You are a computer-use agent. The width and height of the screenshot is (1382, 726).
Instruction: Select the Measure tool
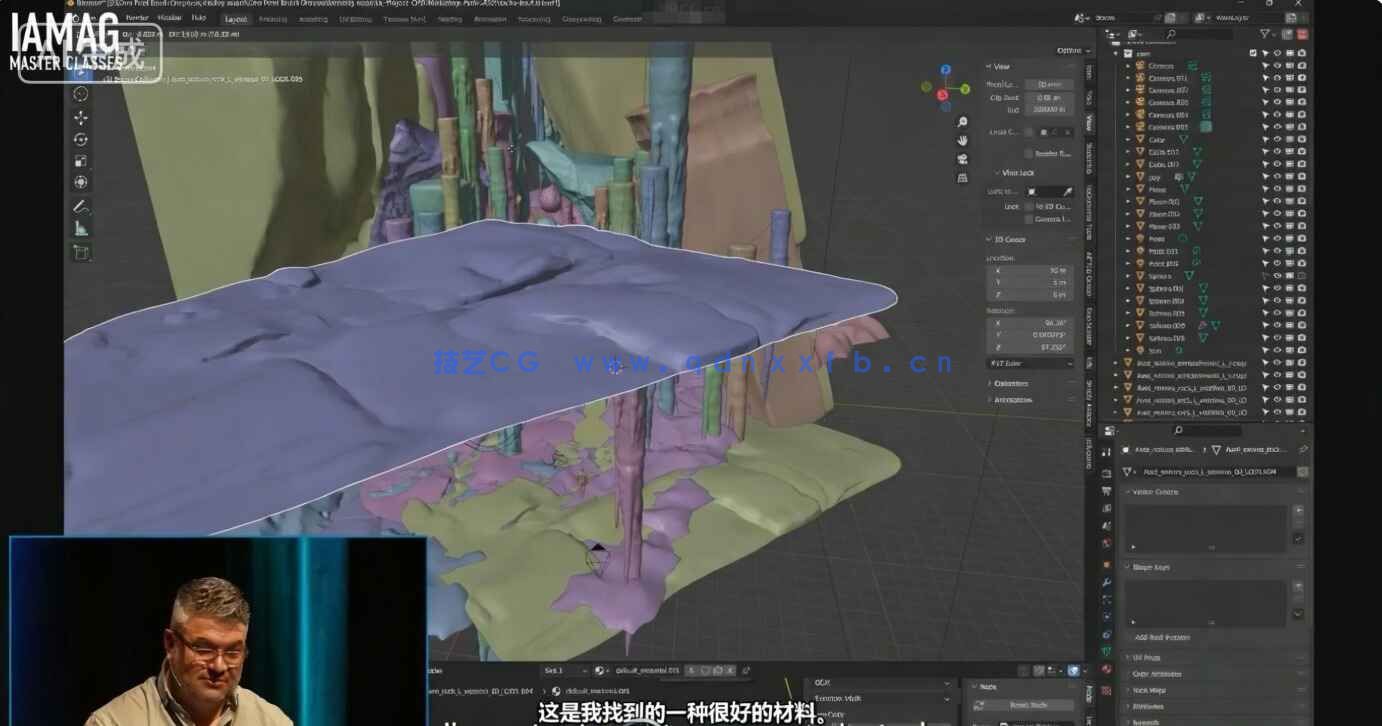[x=81, y=229]
